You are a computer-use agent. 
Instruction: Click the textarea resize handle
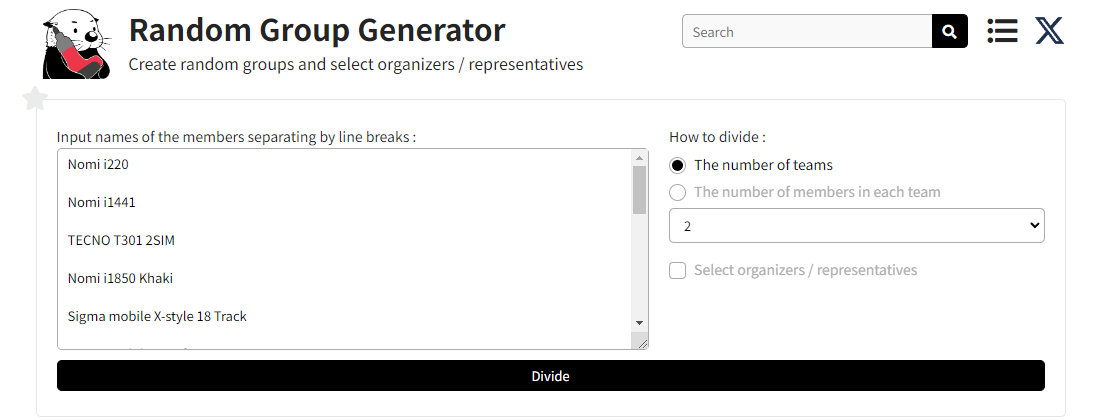click(640, 342)
